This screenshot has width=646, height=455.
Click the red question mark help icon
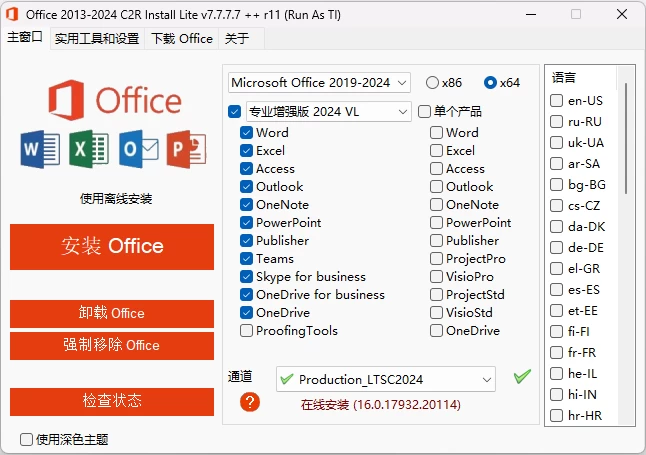(x=250, y=402)
